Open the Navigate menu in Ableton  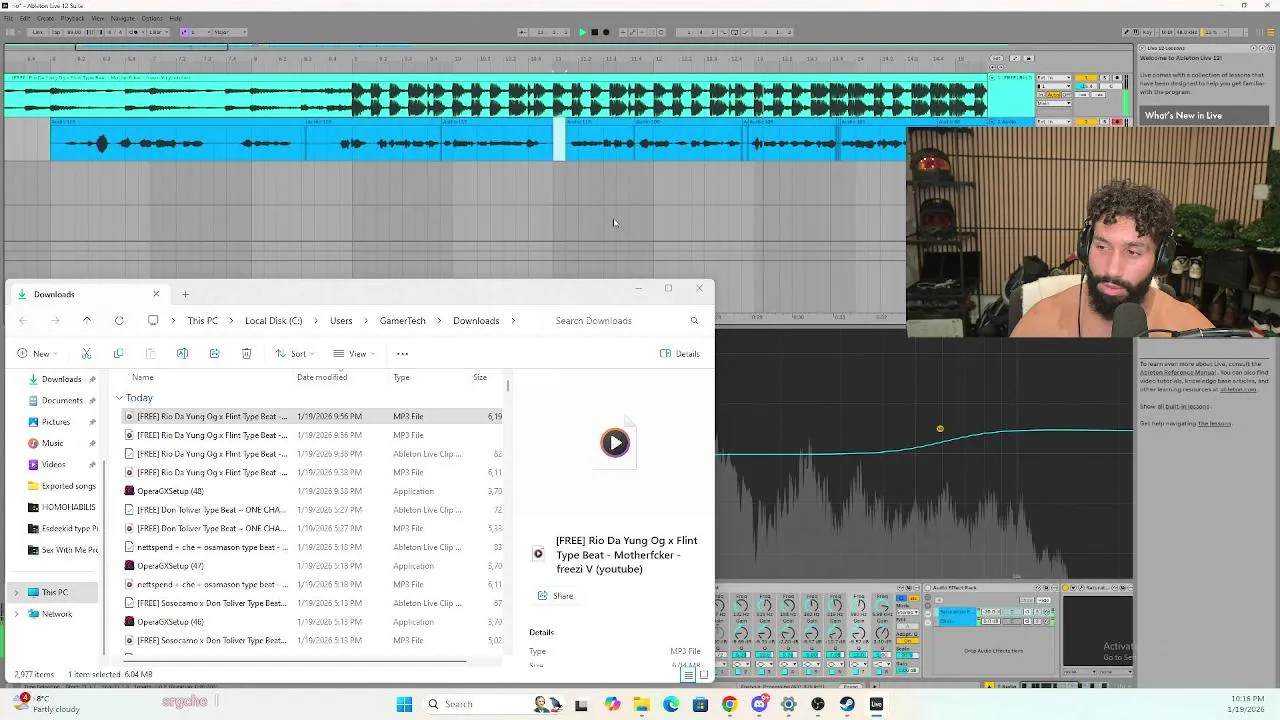click(122, 18)
